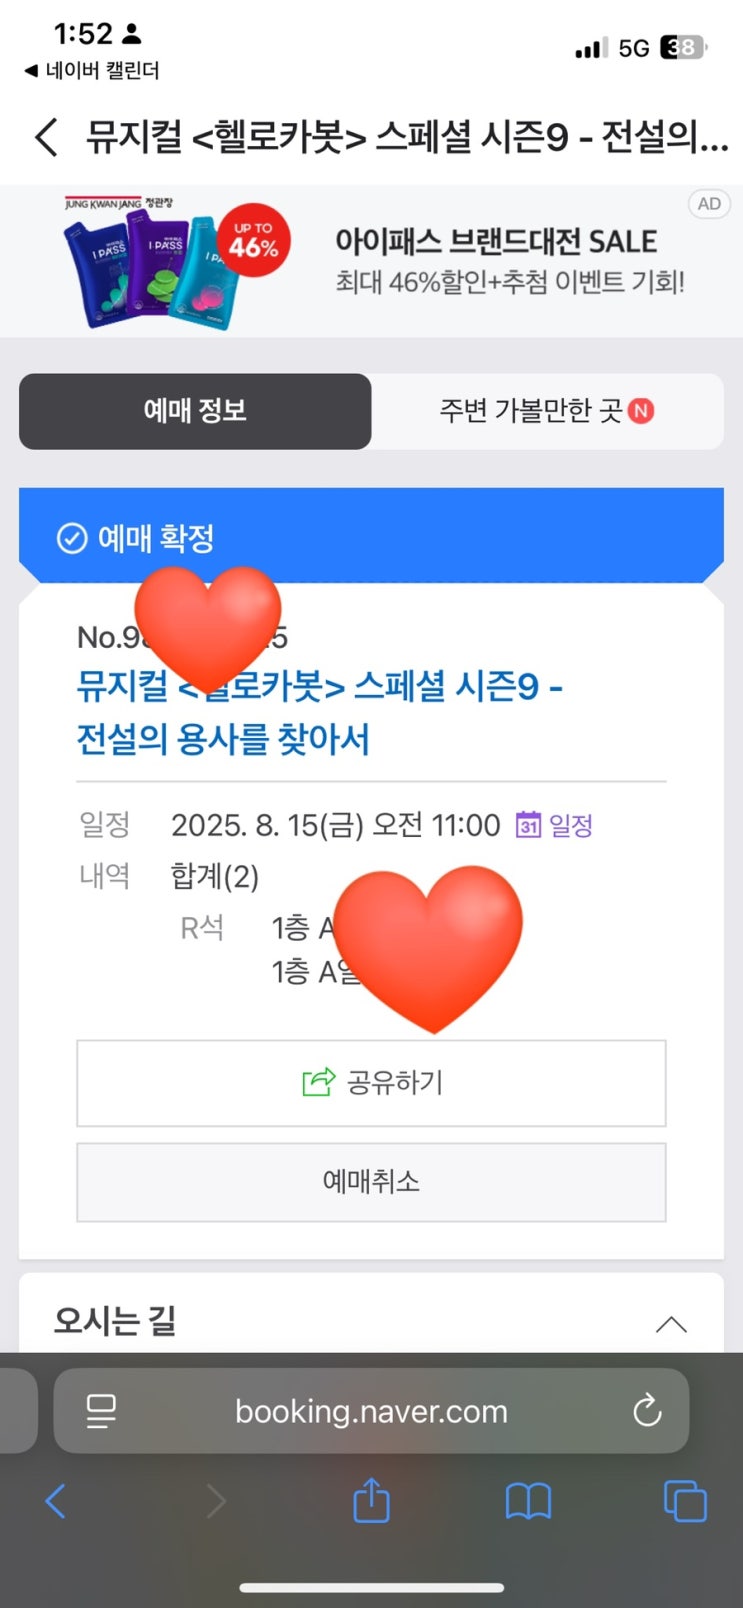Tap the calendar 일정 icon next to date
The image size is (743, 1608).
[x=554, y=825]
